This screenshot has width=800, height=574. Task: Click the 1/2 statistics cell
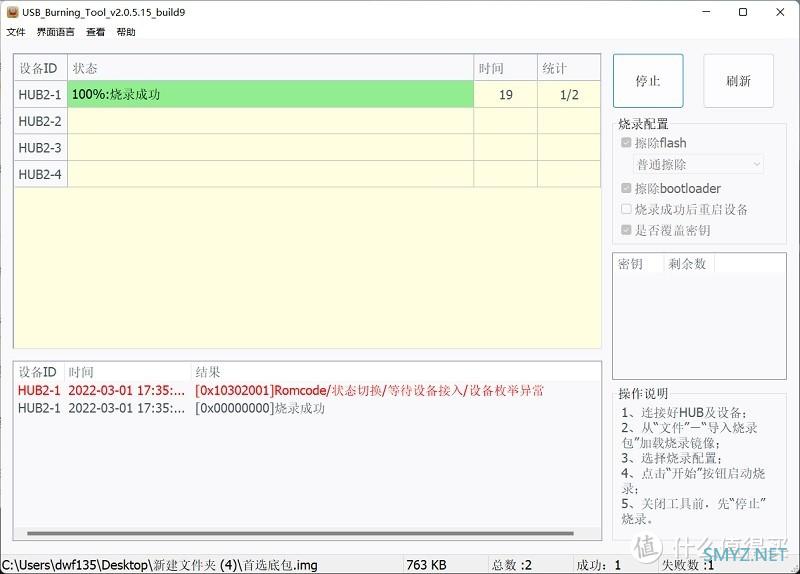(x=569, y=95)
